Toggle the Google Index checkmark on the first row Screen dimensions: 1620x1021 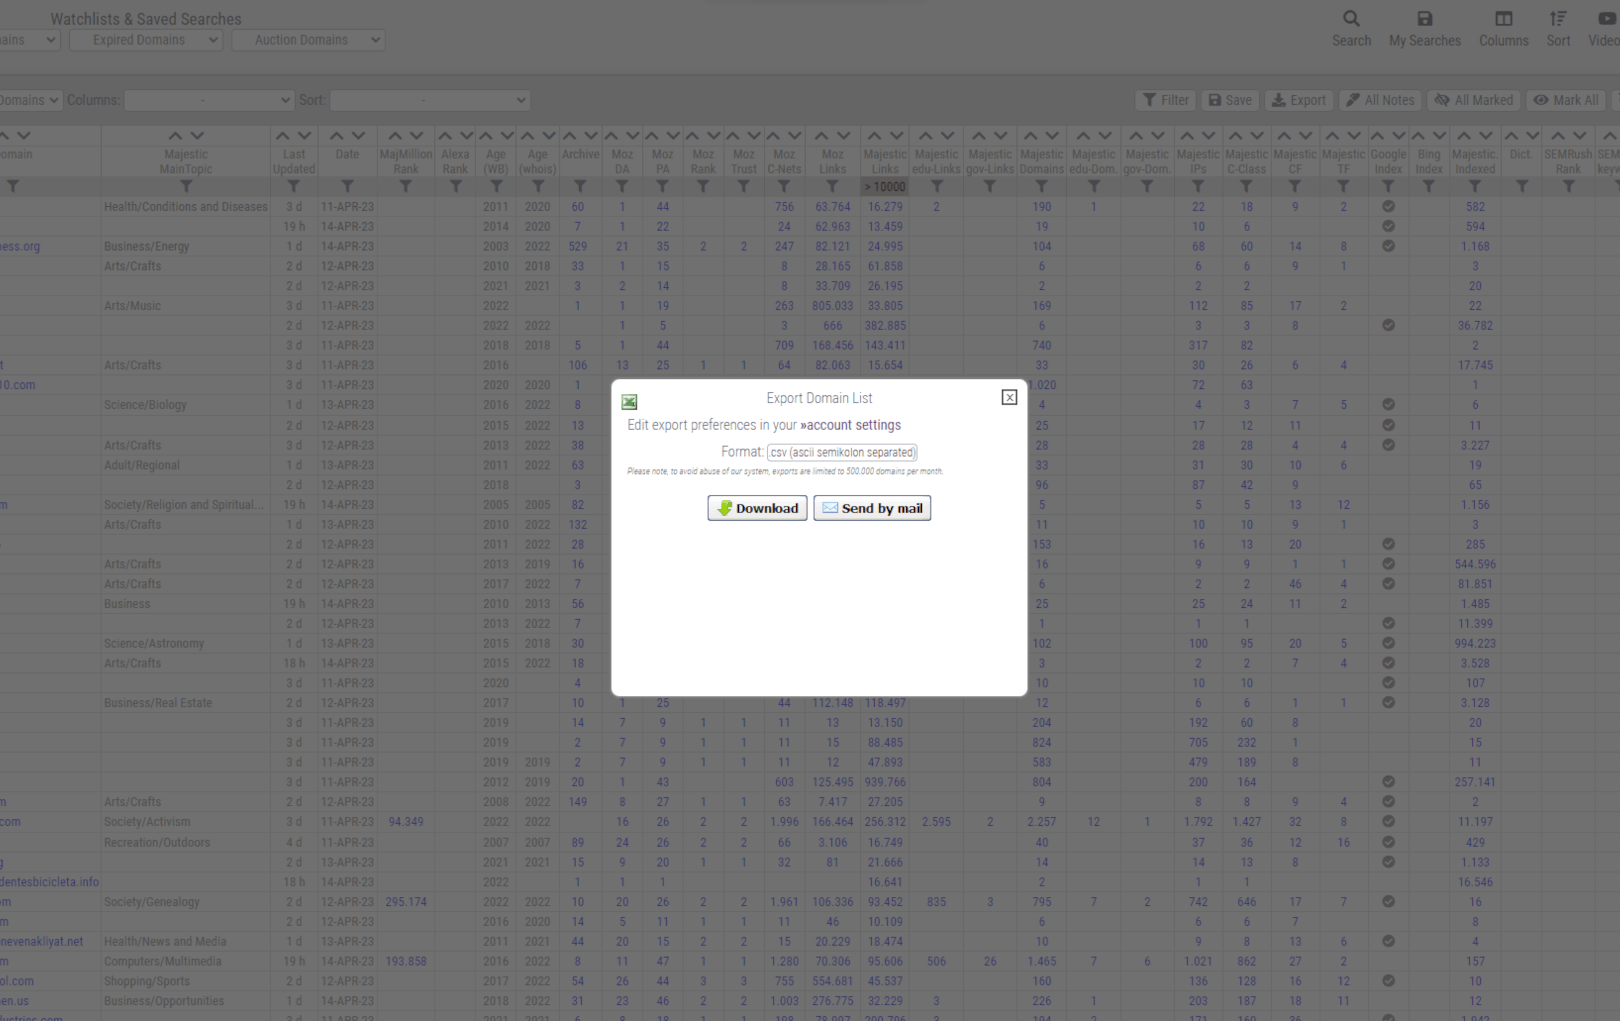pos(1388,206)
